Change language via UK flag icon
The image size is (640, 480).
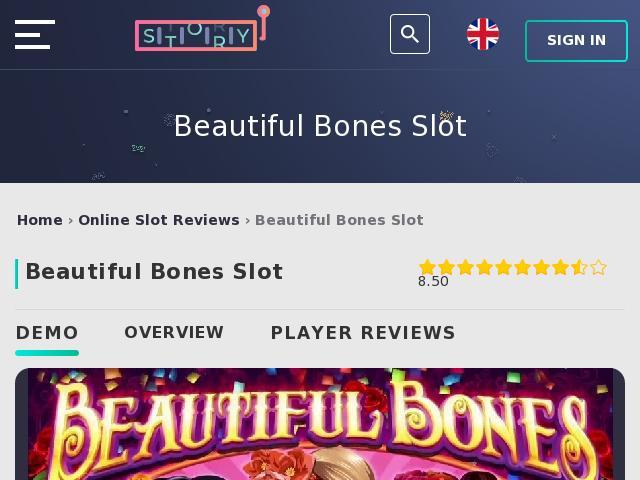click(483, 34)
